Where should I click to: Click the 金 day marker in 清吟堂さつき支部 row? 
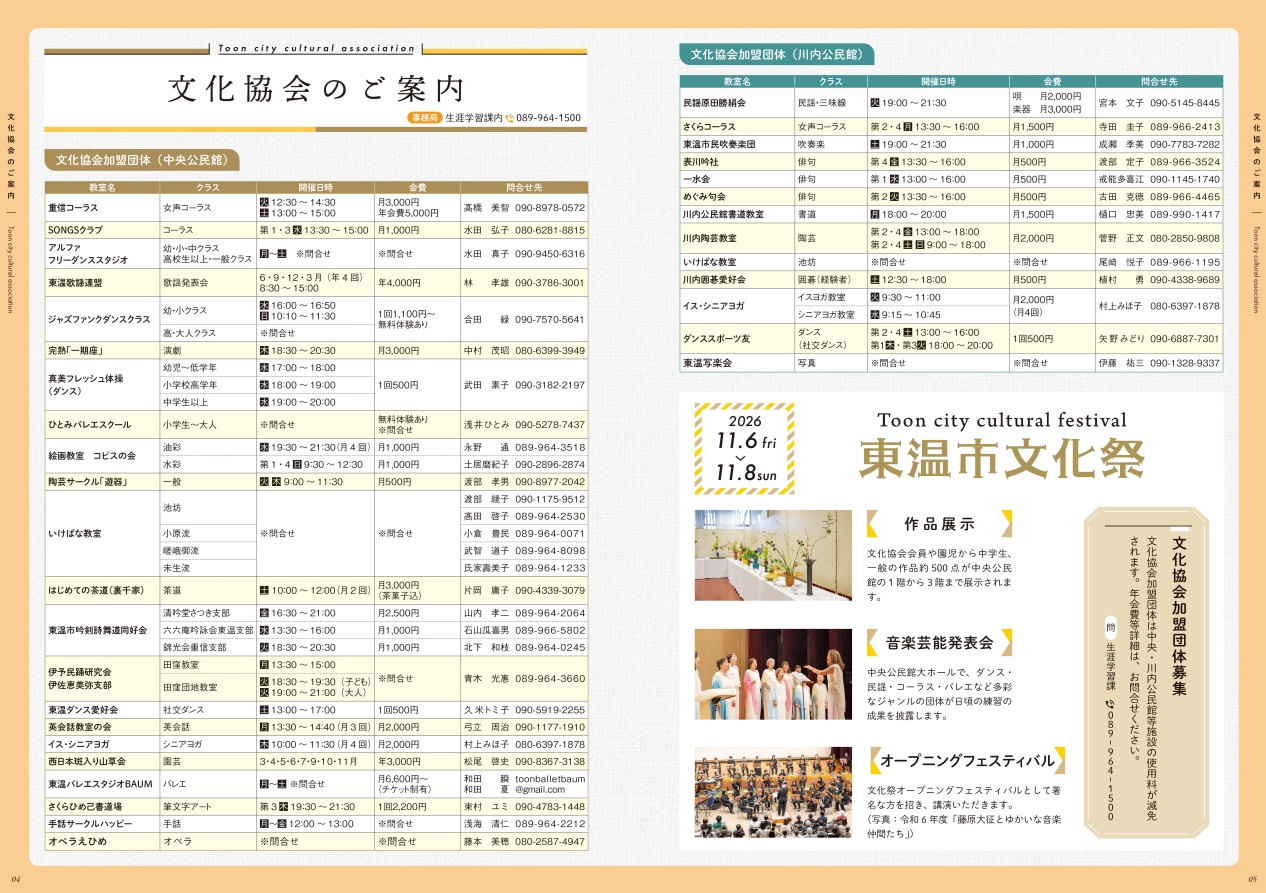coord(265,613)
